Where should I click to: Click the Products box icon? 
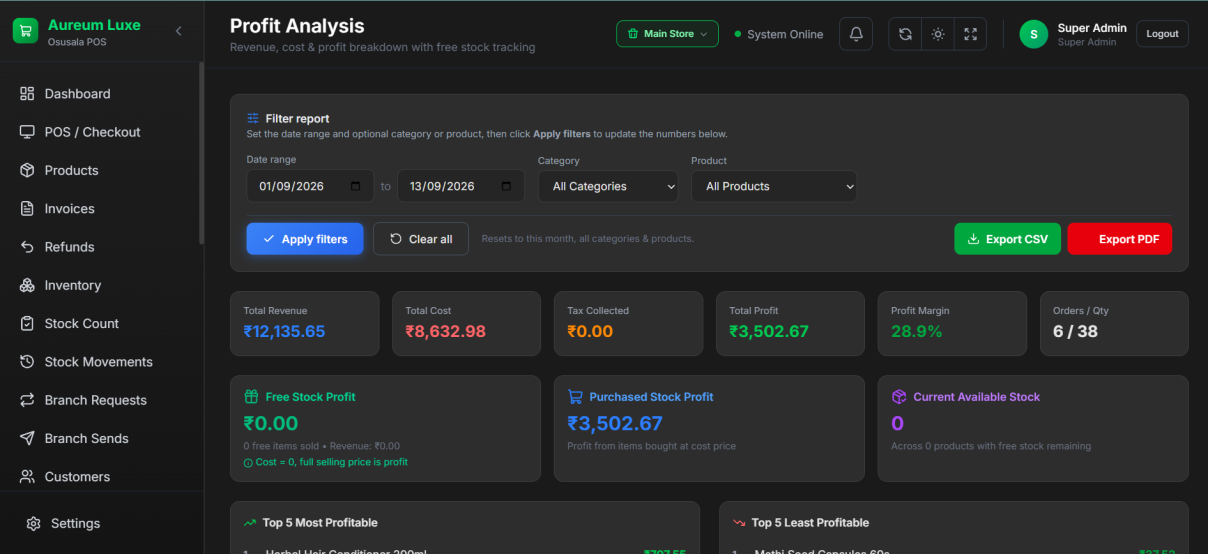click(27, 170)
